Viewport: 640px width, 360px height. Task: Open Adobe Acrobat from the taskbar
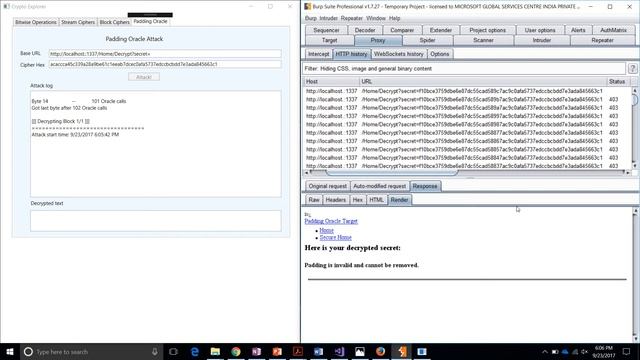[298, 351]
